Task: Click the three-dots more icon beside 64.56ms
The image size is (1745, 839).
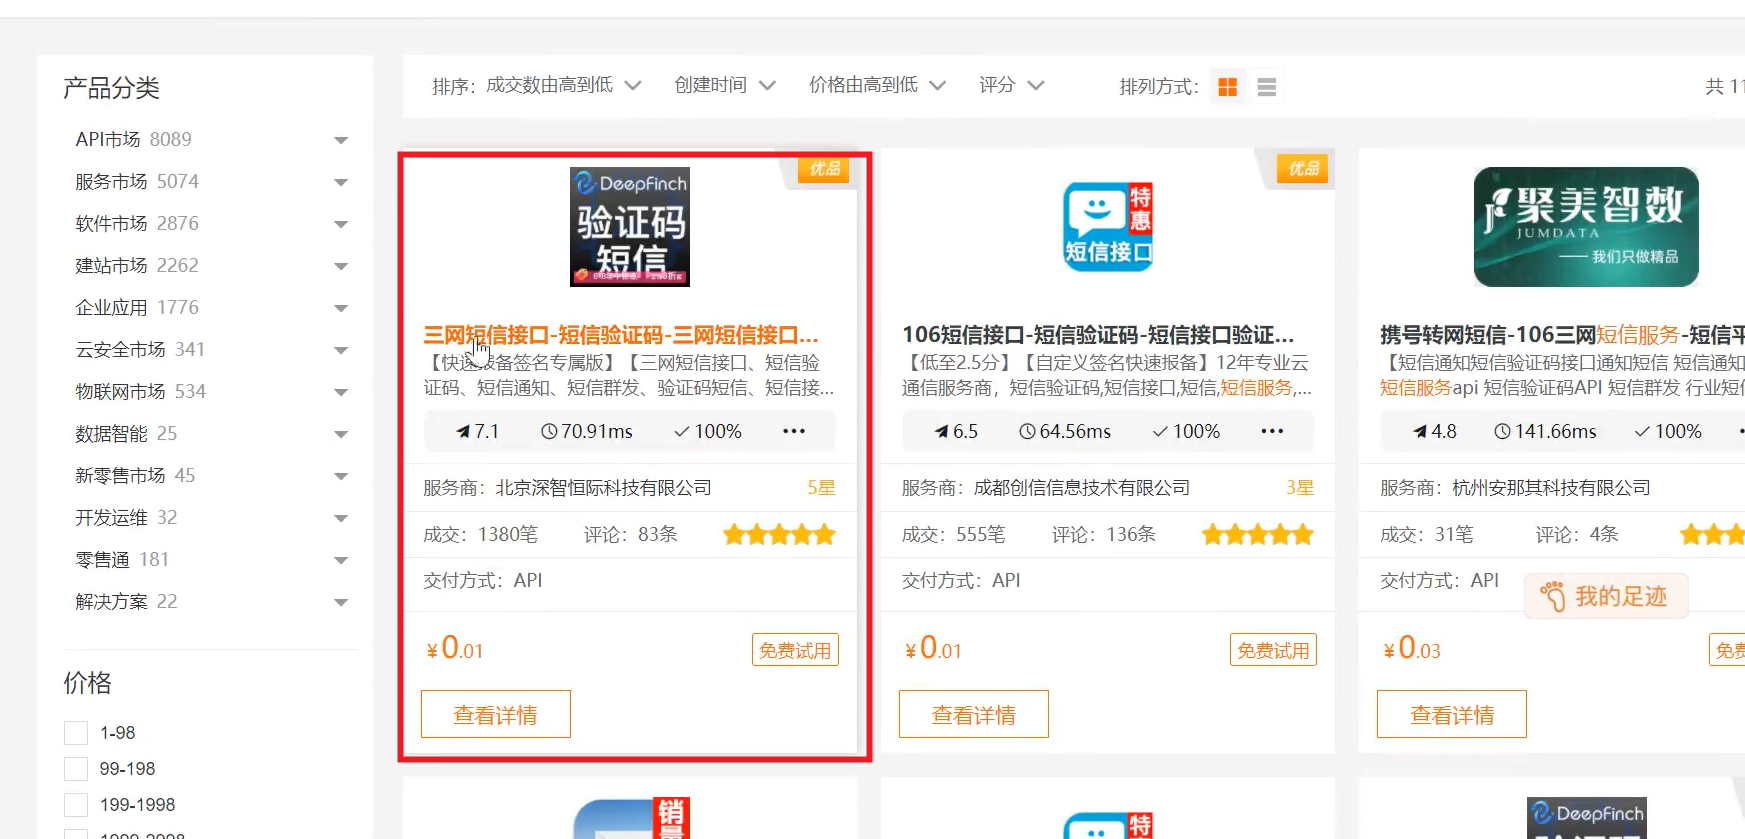Action: coord(1272,431)
